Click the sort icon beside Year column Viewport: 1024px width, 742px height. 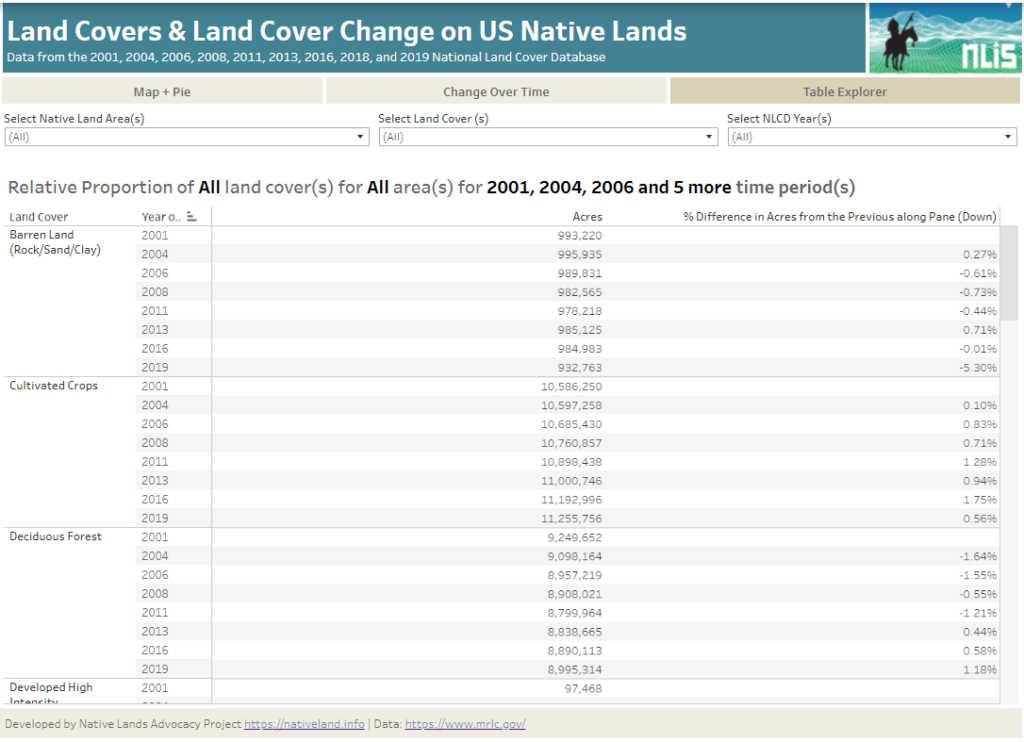(x=191, y=216)
